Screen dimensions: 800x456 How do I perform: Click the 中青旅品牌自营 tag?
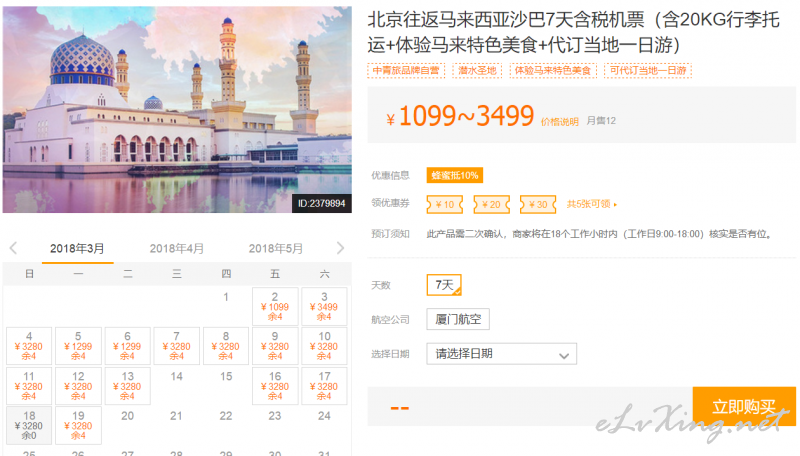(x=406, y=70)
